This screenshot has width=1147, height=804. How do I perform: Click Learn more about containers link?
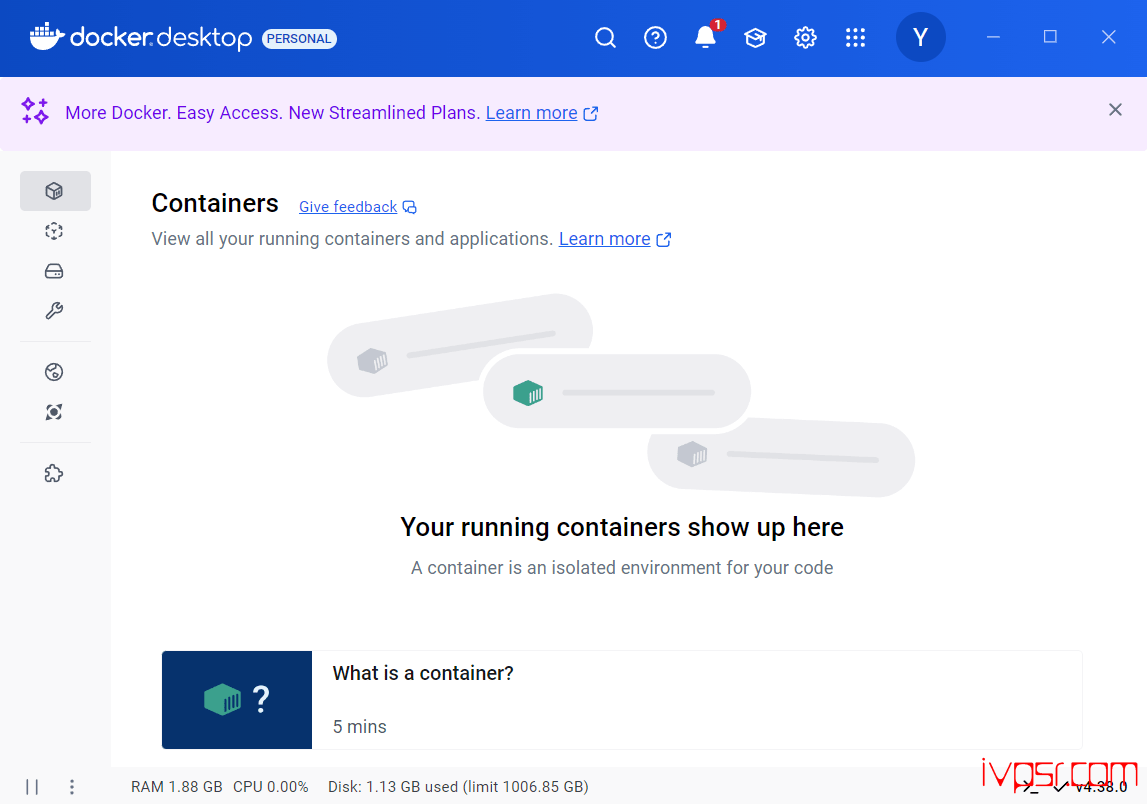click(605, 239)
